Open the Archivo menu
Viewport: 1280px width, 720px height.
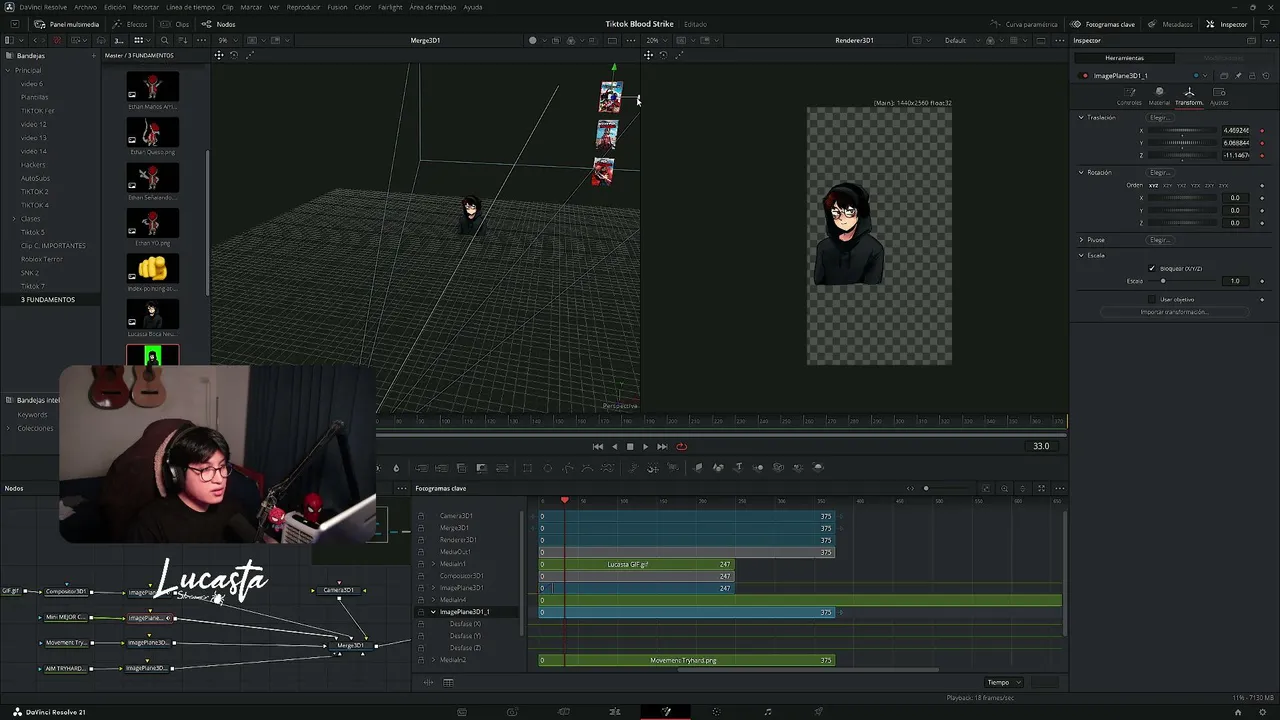pyautogui.click(x=86, y=7)
